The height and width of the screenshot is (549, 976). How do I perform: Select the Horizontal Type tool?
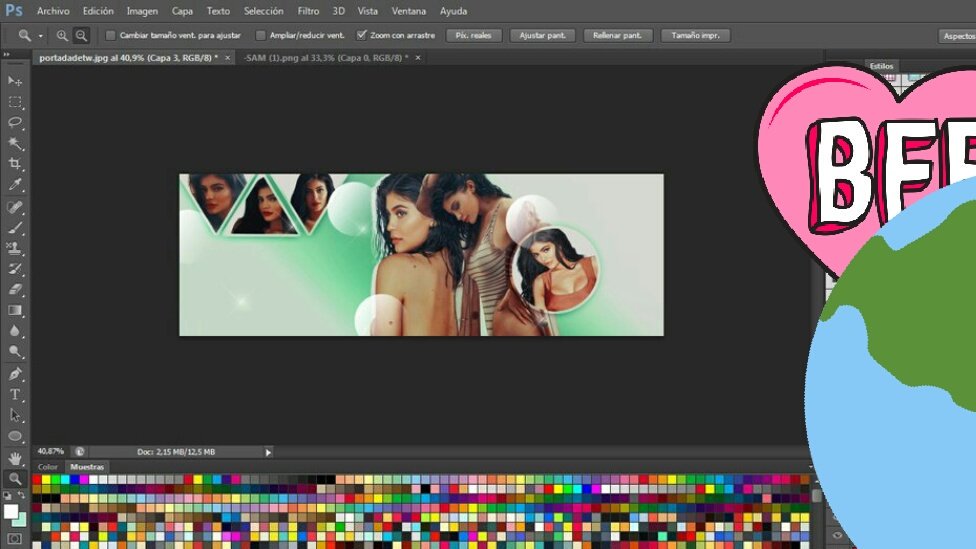tap(15, 395)
